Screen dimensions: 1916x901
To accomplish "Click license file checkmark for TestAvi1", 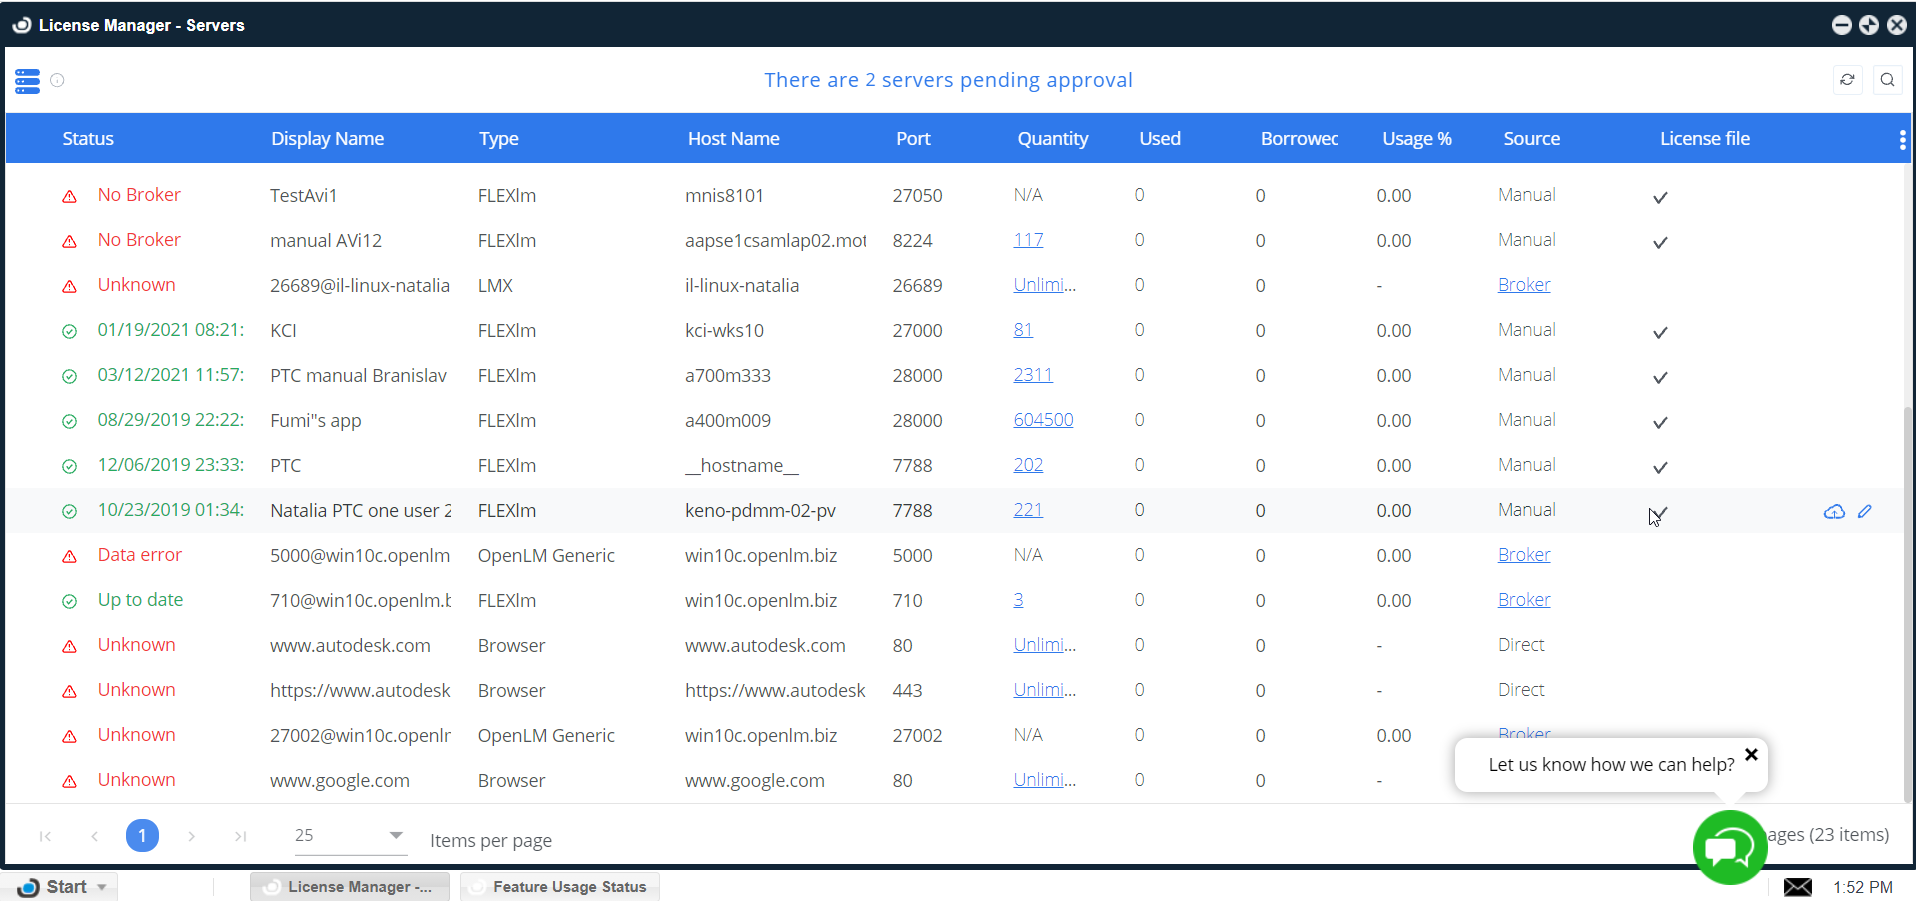I will (x=1660, y=197).
